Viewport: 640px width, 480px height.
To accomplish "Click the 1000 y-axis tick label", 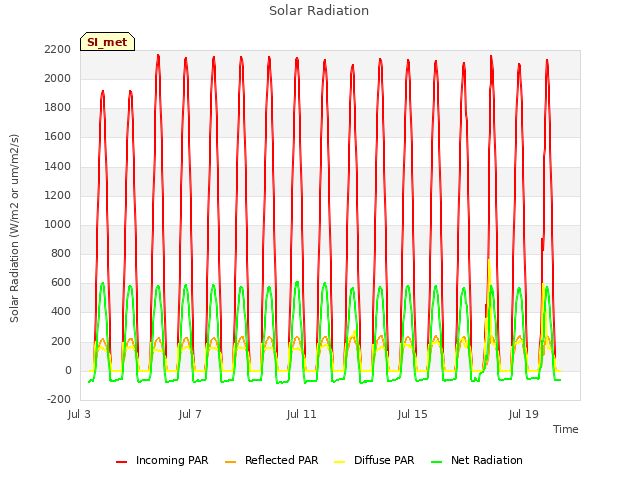I will [x=58, y=224].
